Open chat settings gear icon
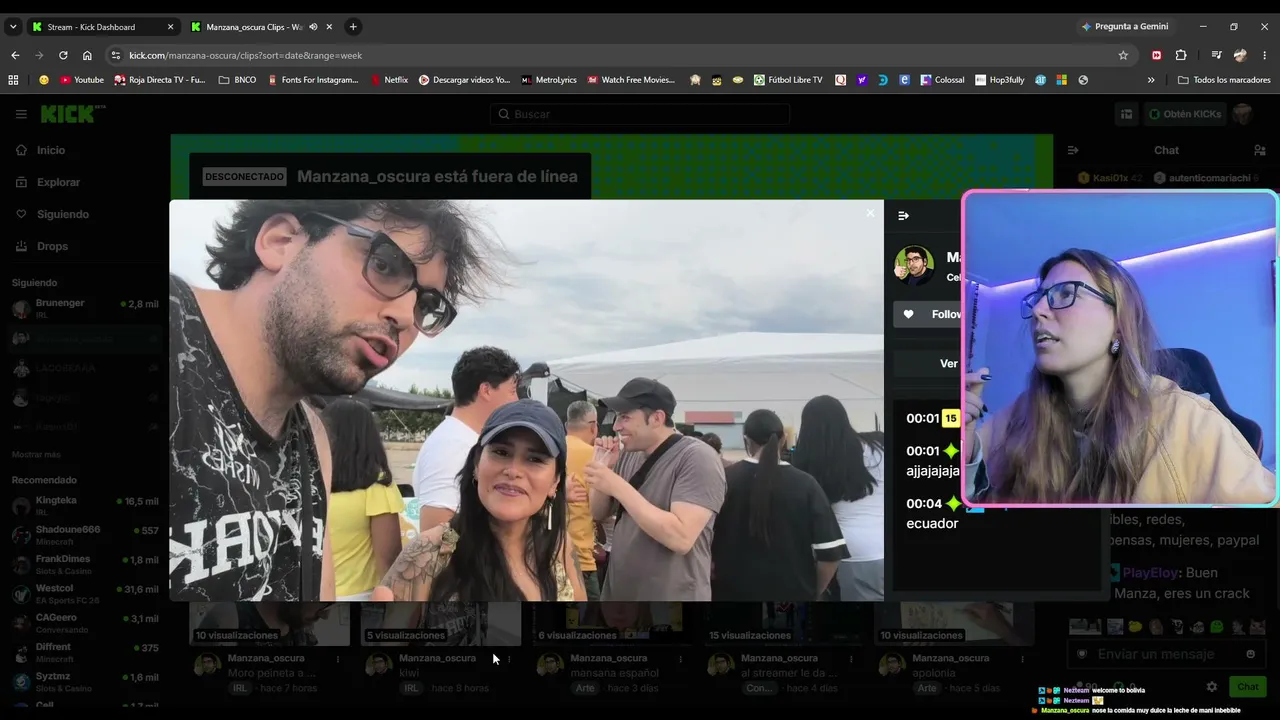This screenshot has width=1280, height=720. 1212,687
